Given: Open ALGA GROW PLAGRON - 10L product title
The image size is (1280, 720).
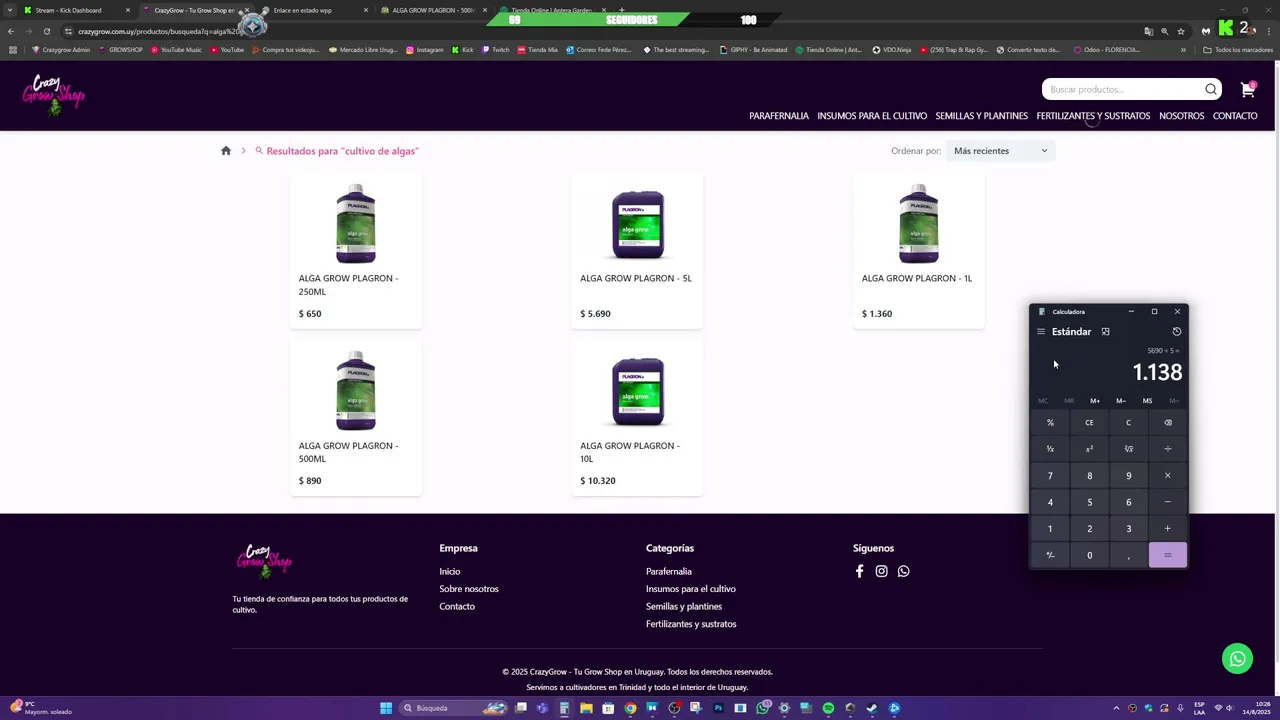Looking at the screenshot, I should tap(630, 452).
